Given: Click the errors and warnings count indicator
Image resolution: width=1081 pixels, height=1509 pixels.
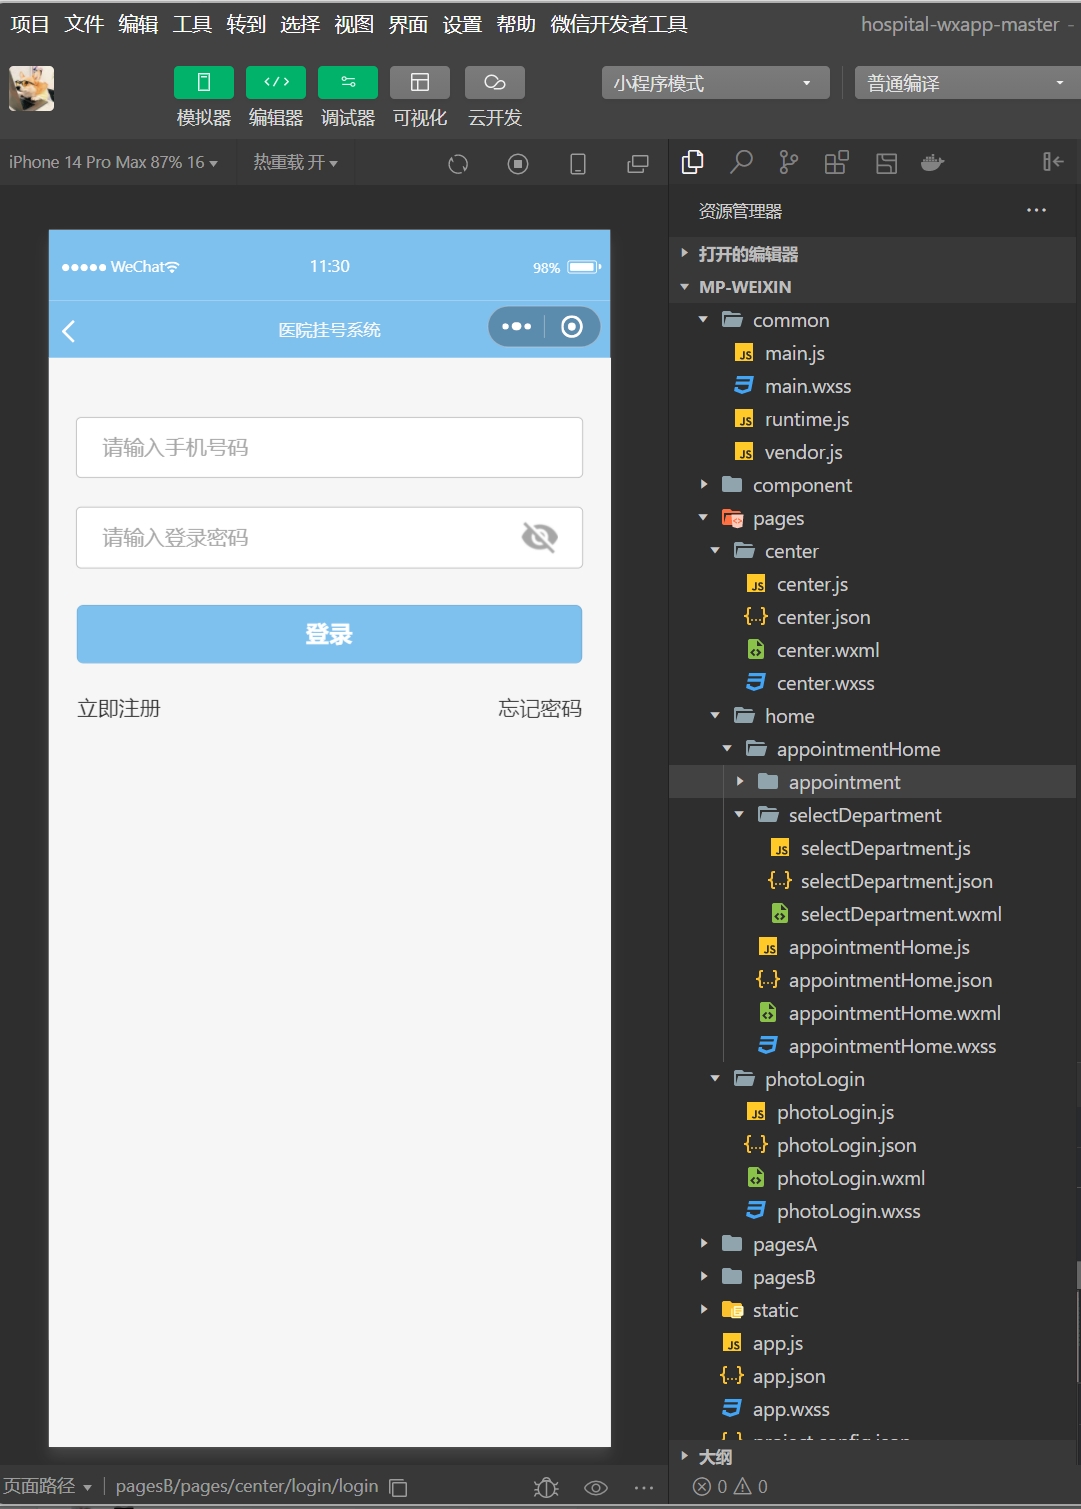Looking at the screenshot, I should [731, 1487].
